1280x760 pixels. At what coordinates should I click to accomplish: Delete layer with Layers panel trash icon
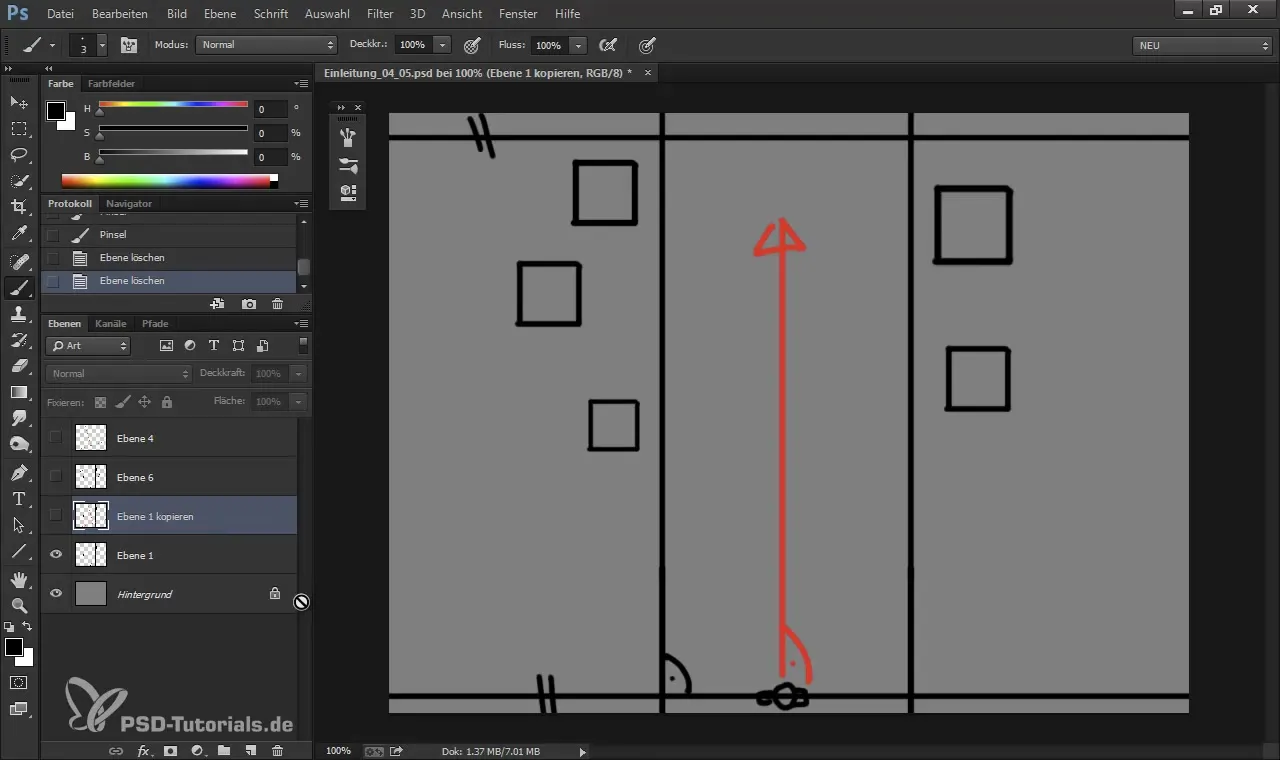point(277,750)
